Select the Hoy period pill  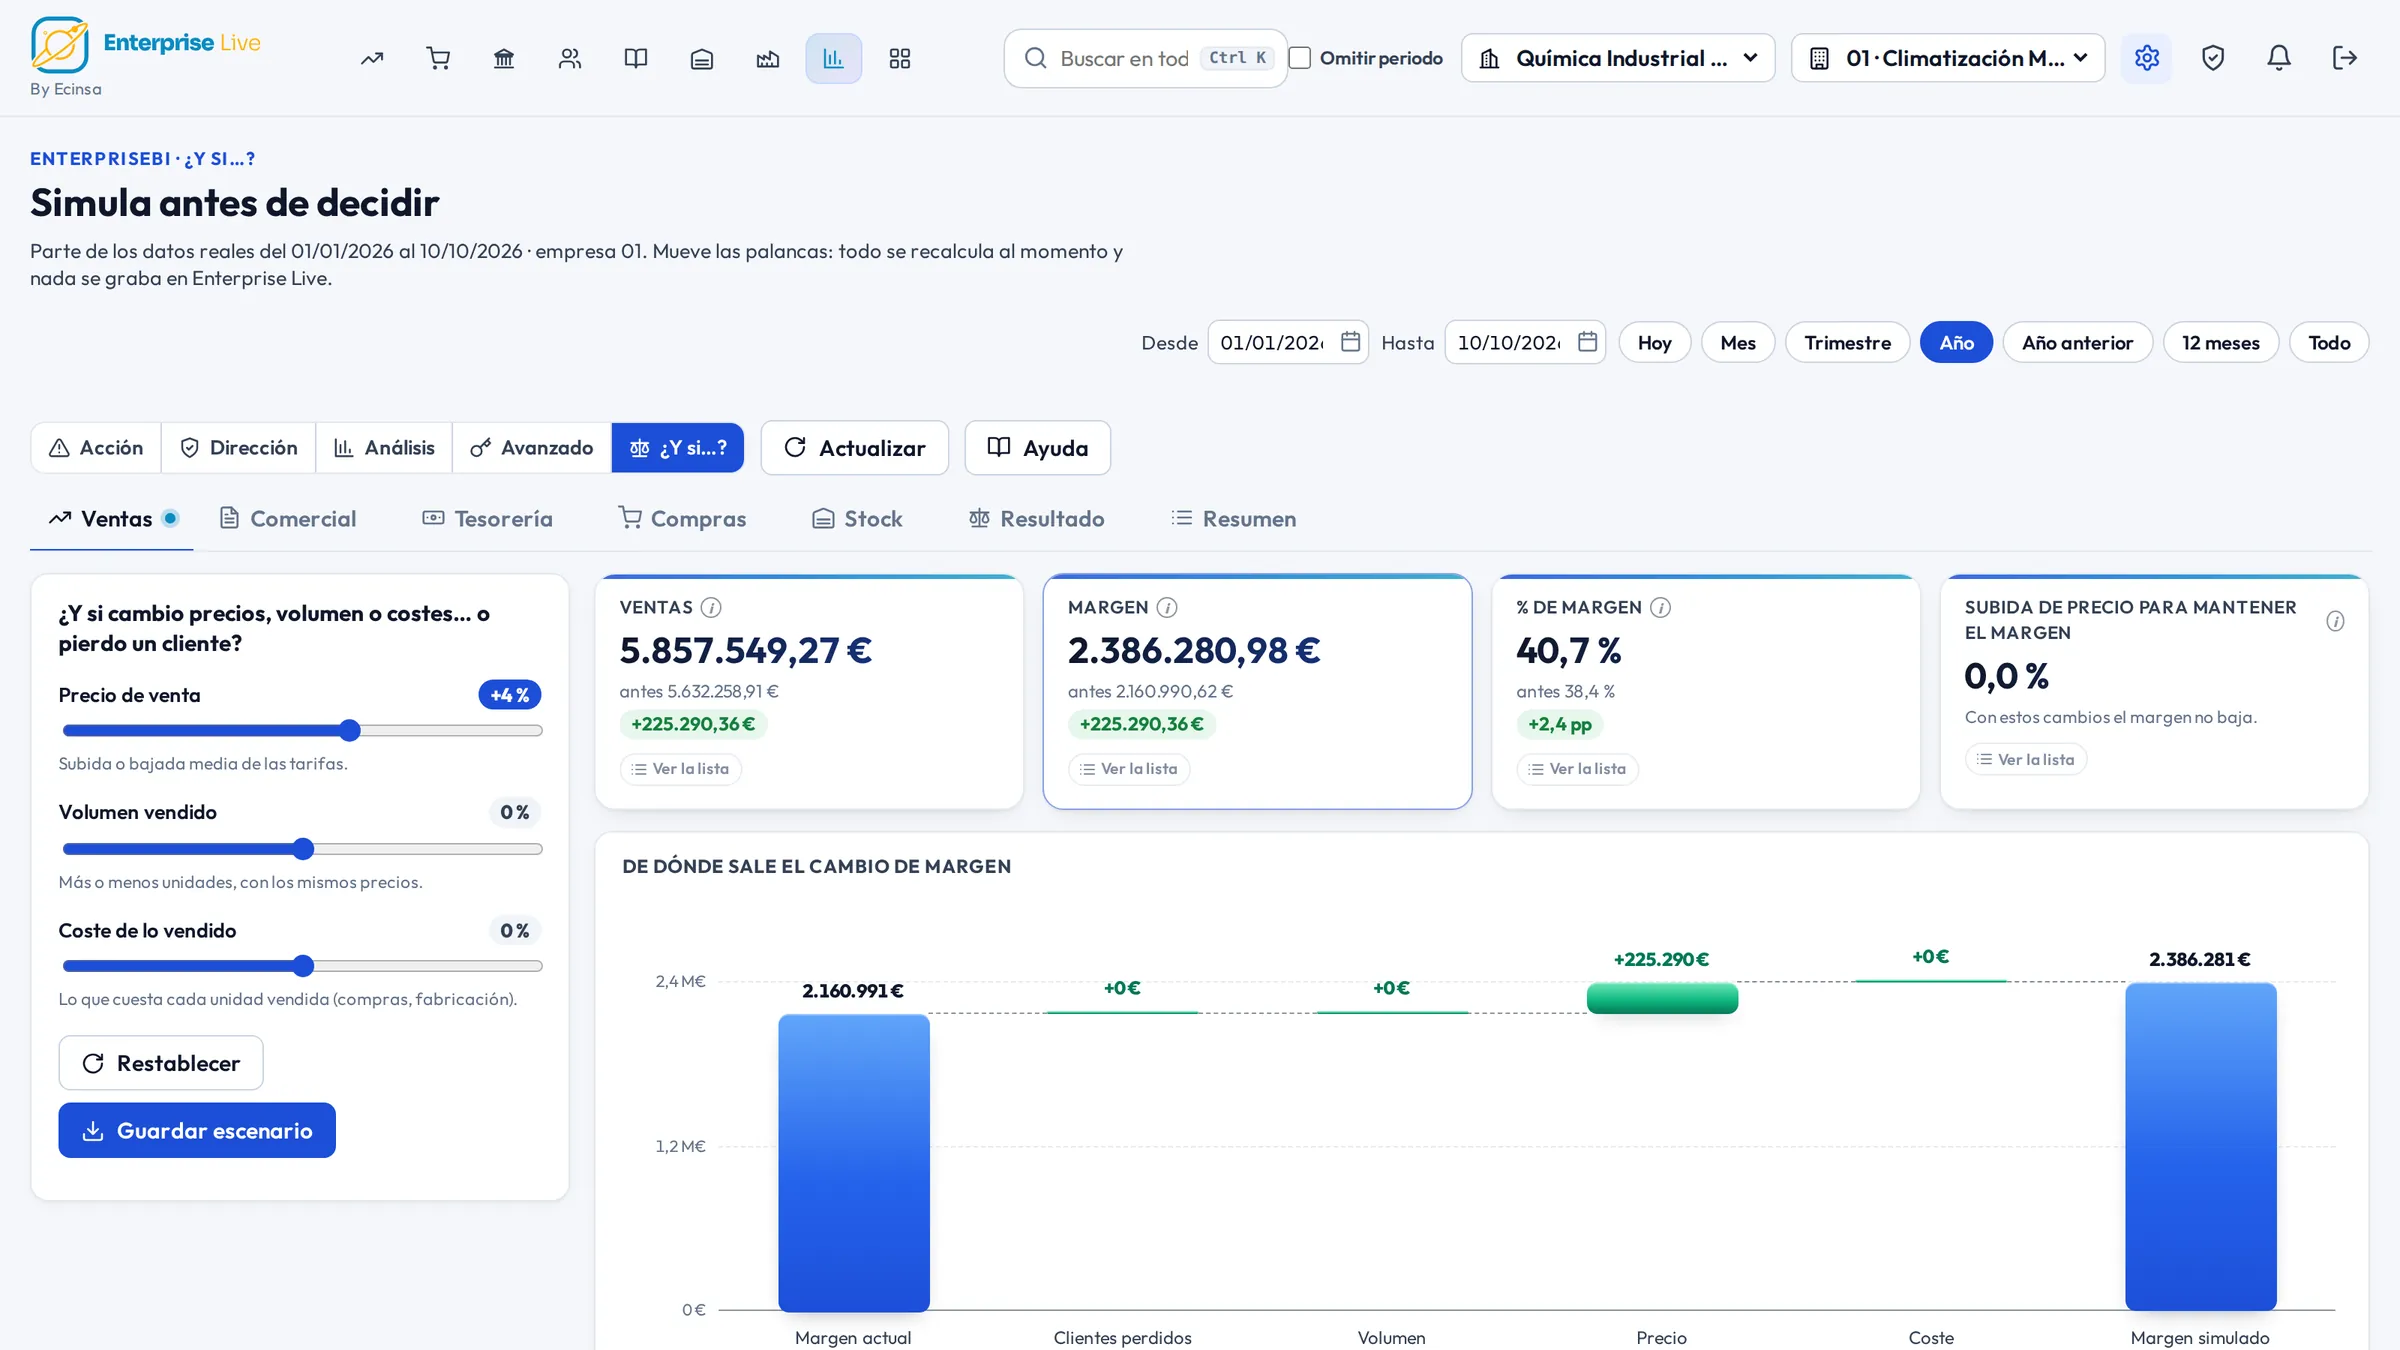pyautogui.click(x=1654, y=342)
